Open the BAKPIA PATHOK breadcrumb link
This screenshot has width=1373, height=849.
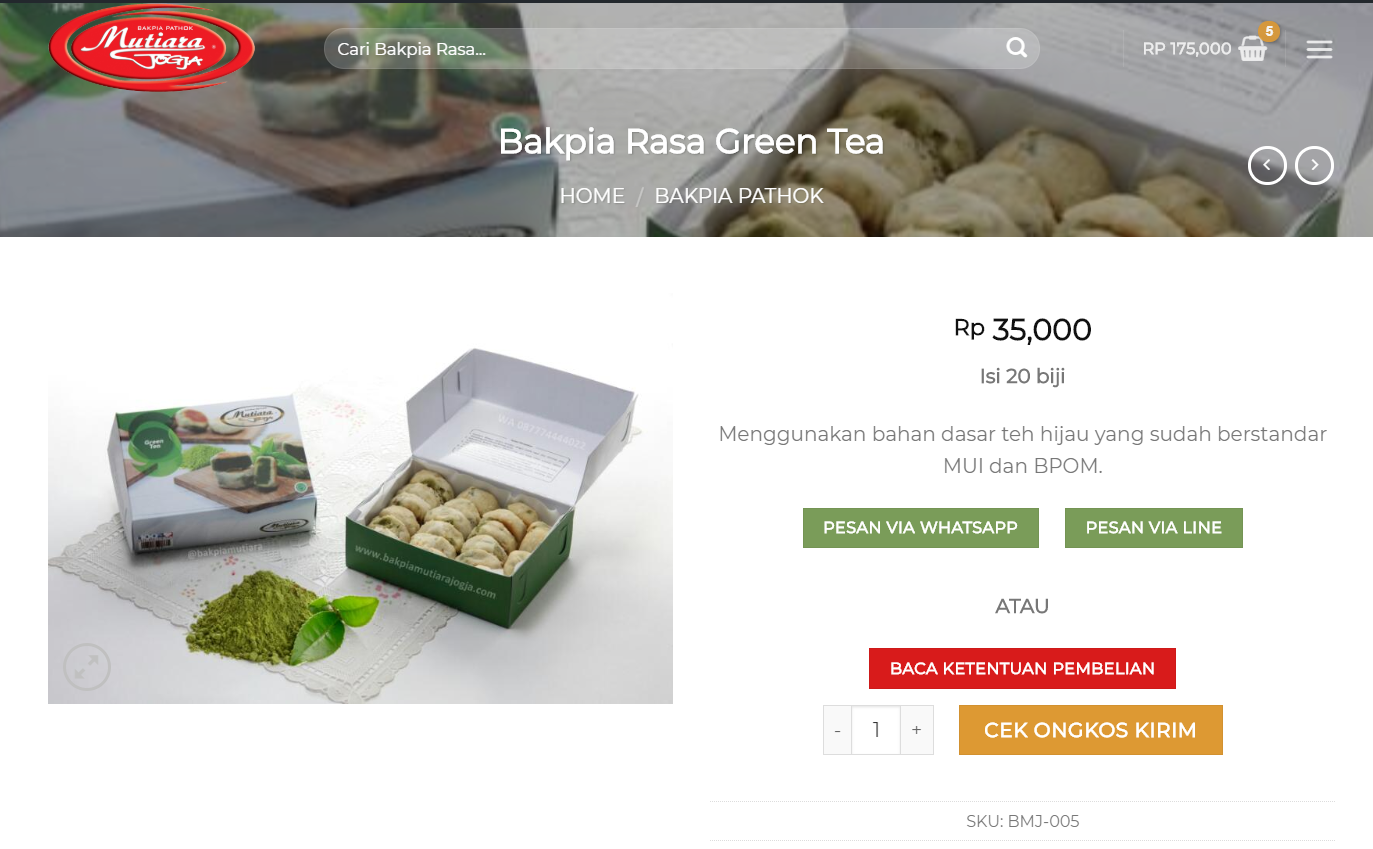(739, 196)
